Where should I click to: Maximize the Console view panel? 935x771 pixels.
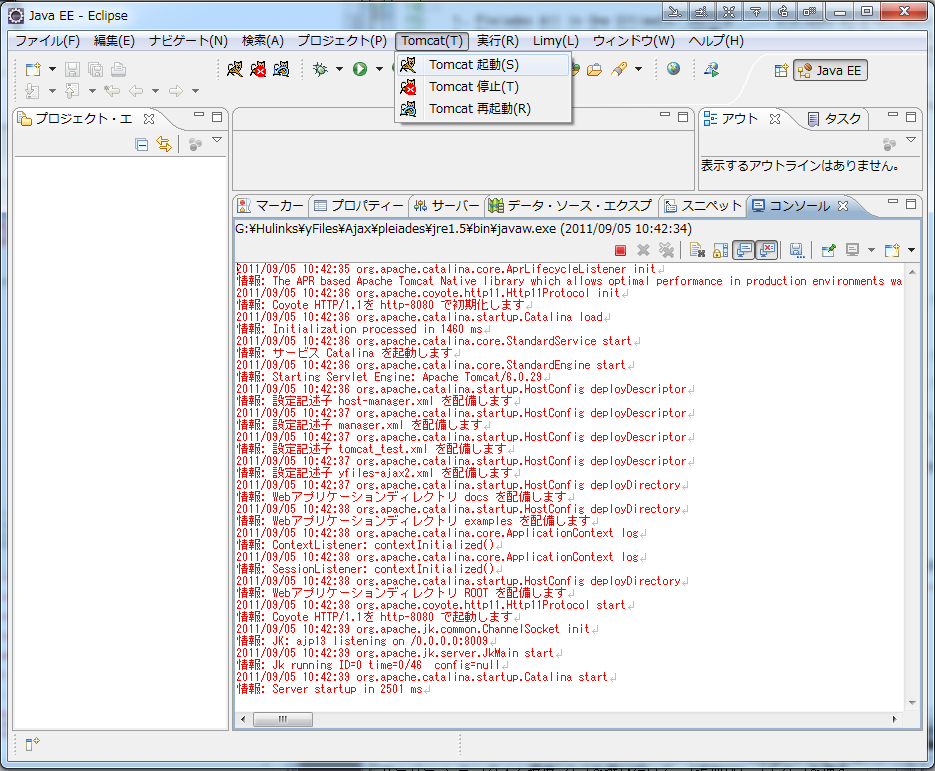911,204
